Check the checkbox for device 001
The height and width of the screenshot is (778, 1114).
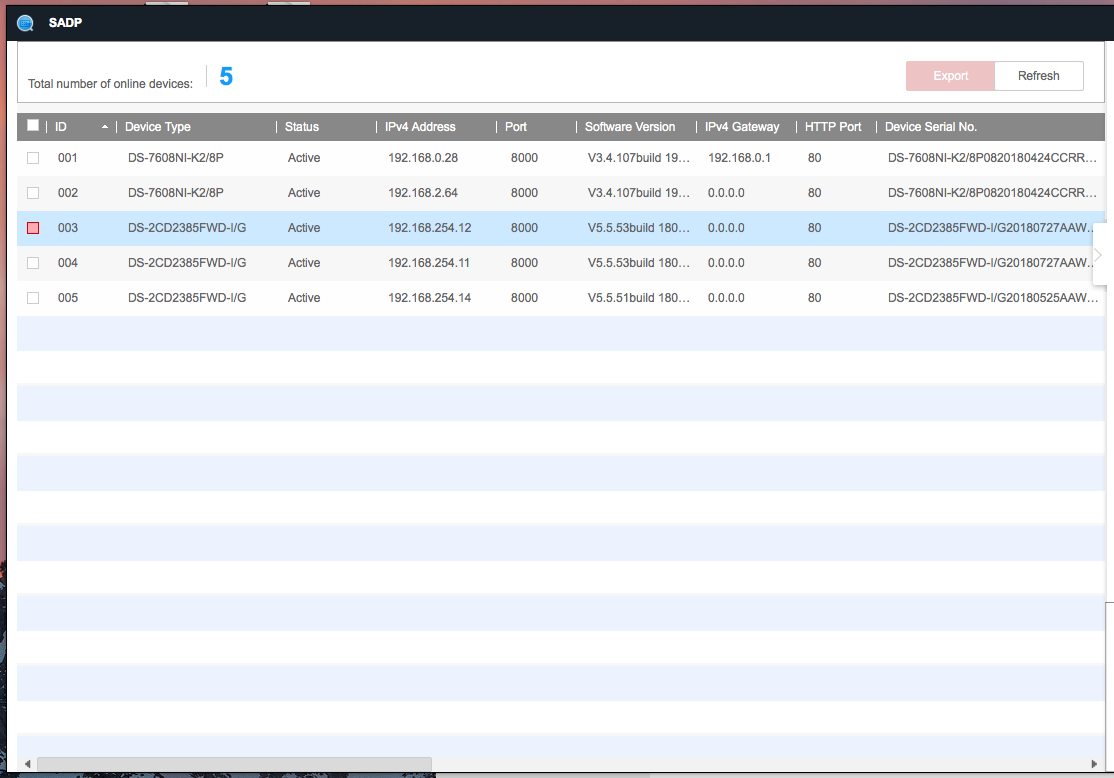pyautogui.click(x=33, y=158)
